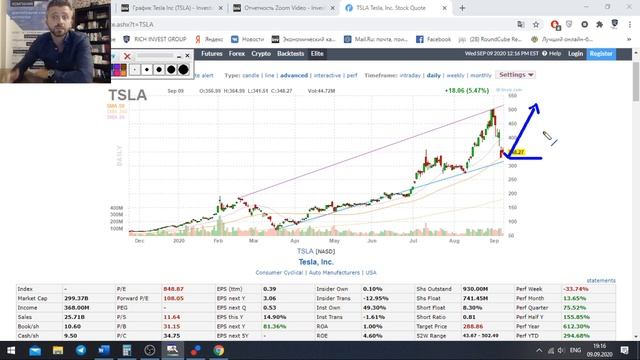Expand hidden bookmarks chevron

click(x=629, y=39)
